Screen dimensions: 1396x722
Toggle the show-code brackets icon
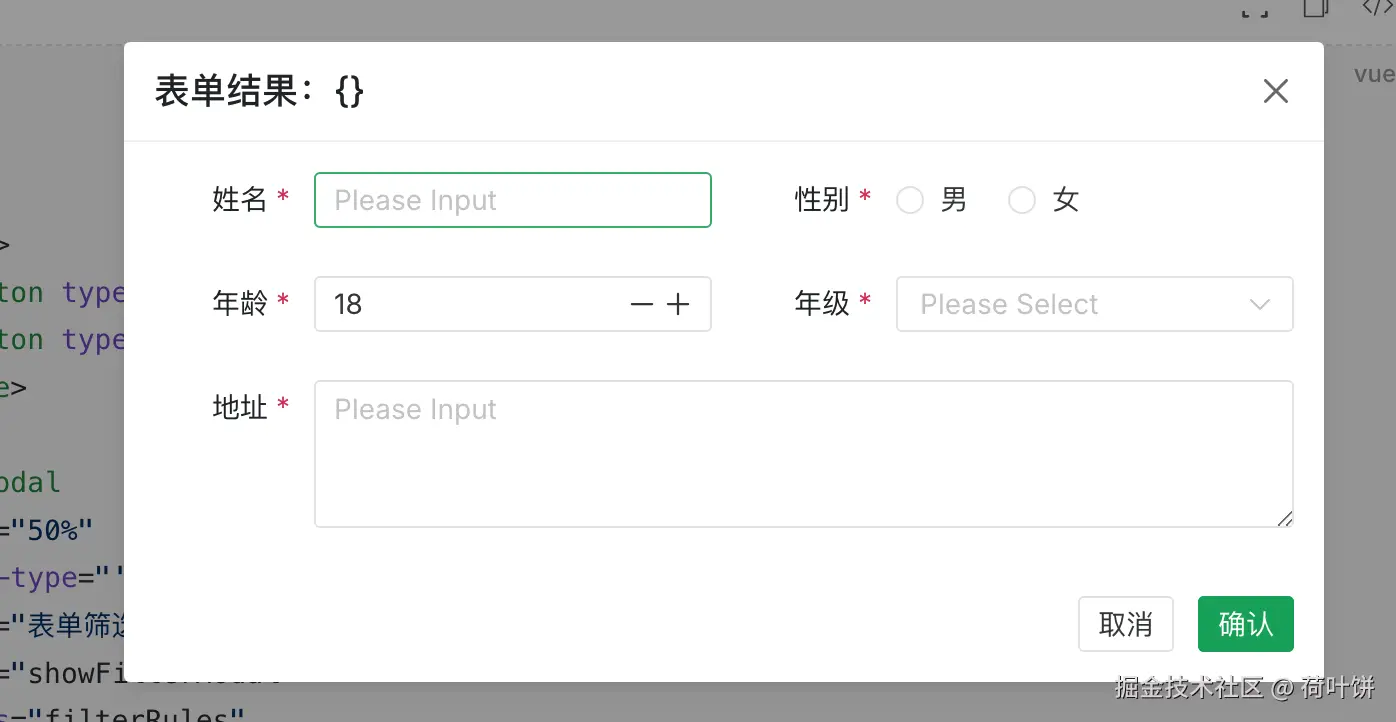pyautogui.click(x=1376, y=8)
